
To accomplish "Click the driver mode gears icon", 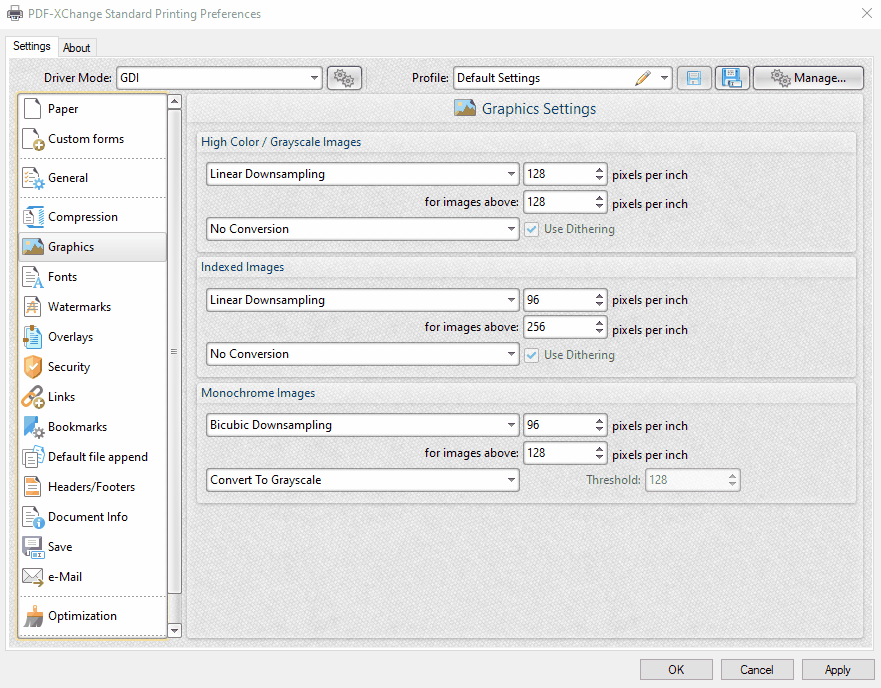I will click(344, 77).
